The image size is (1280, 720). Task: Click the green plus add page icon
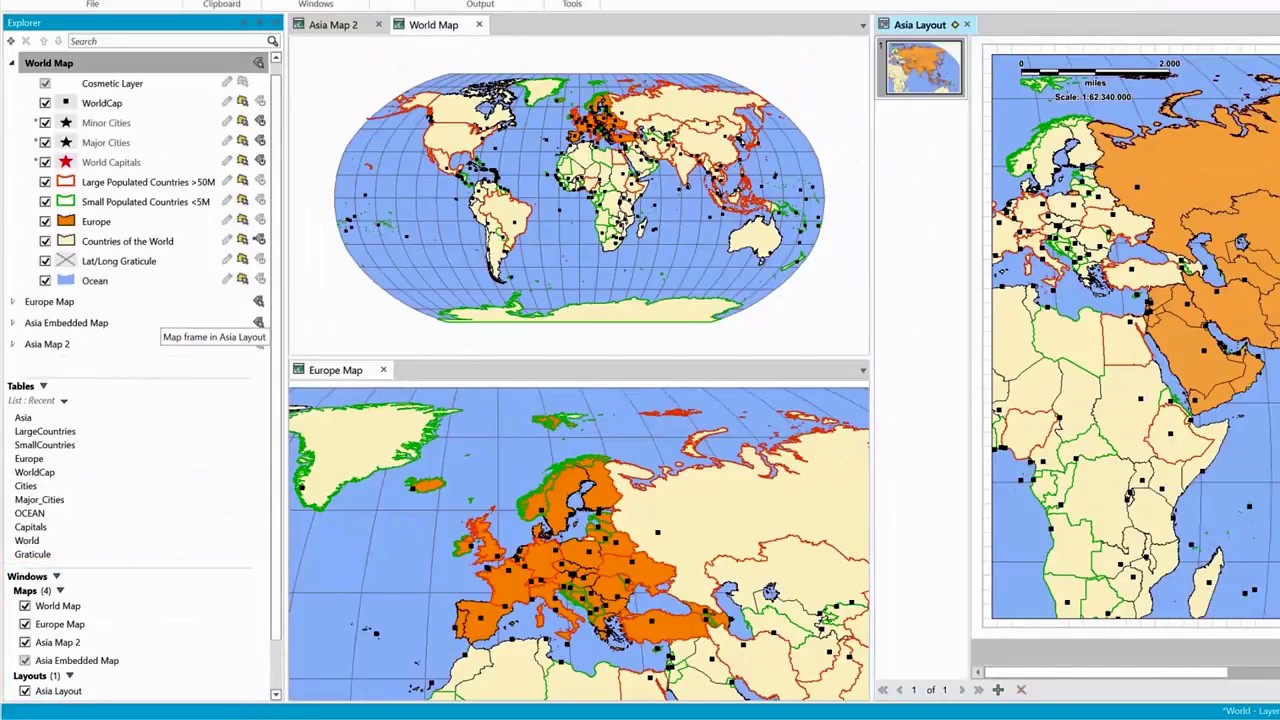coord(998,689)
